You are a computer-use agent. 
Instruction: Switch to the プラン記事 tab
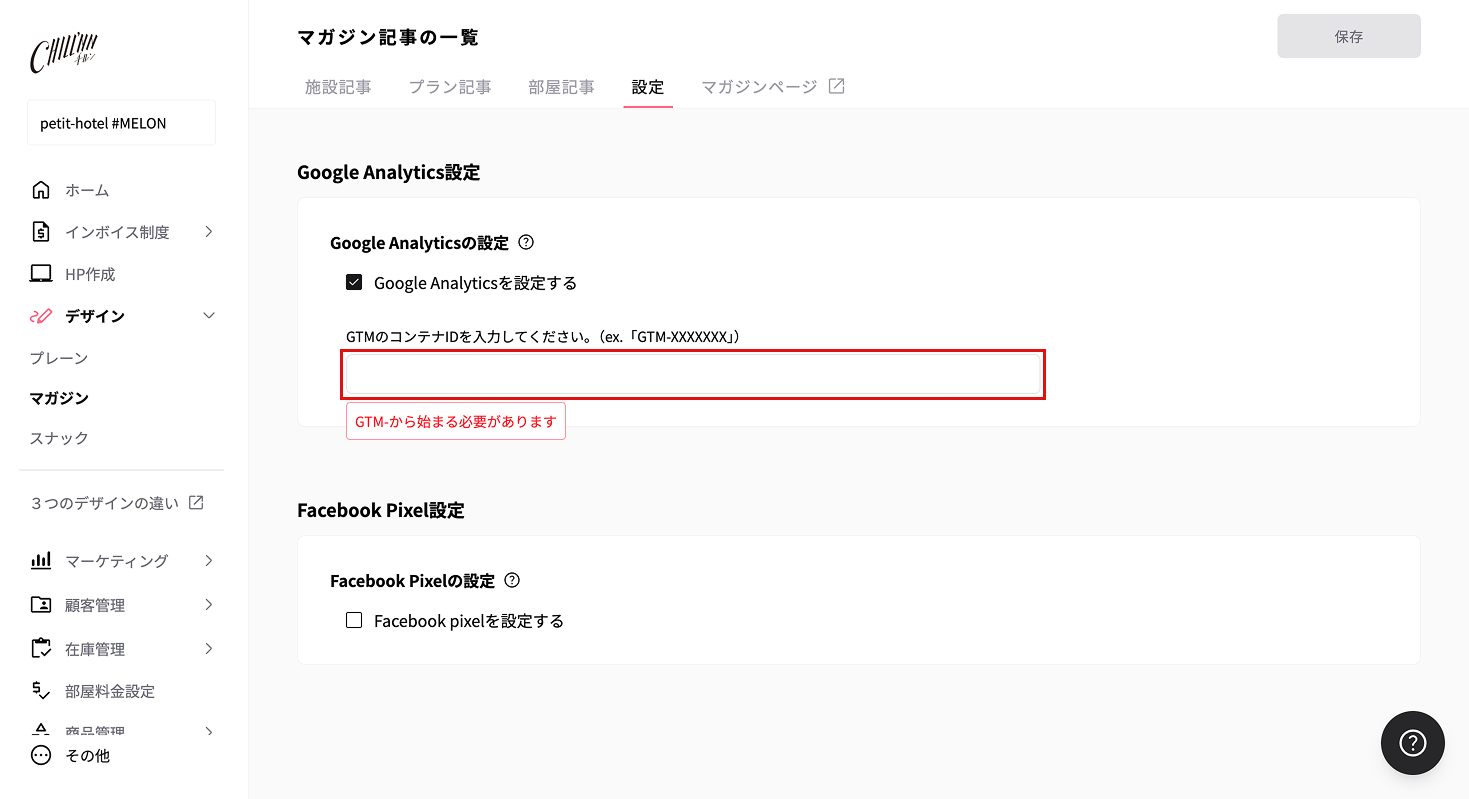450,87
